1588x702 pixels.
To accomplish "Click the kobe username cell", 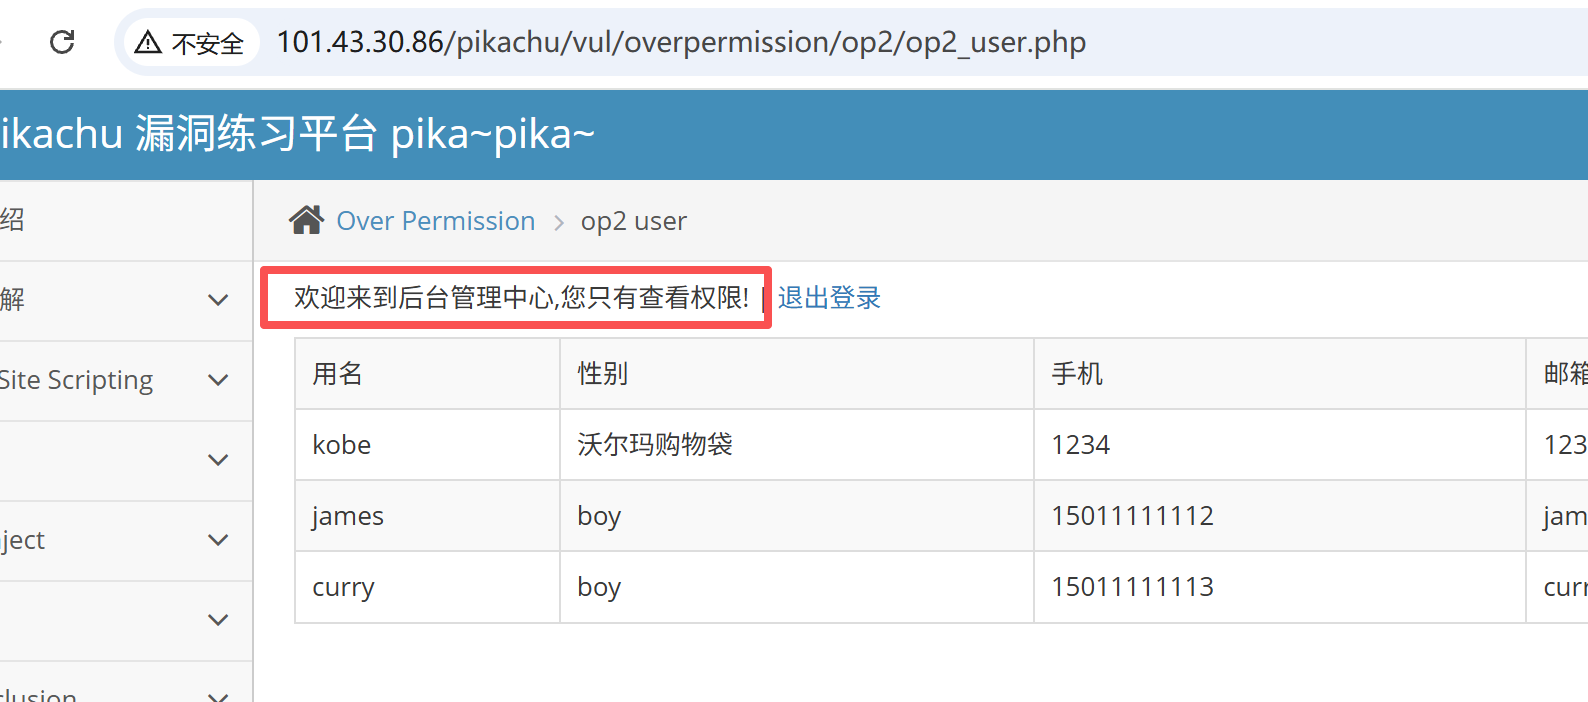I will point(427,445).
